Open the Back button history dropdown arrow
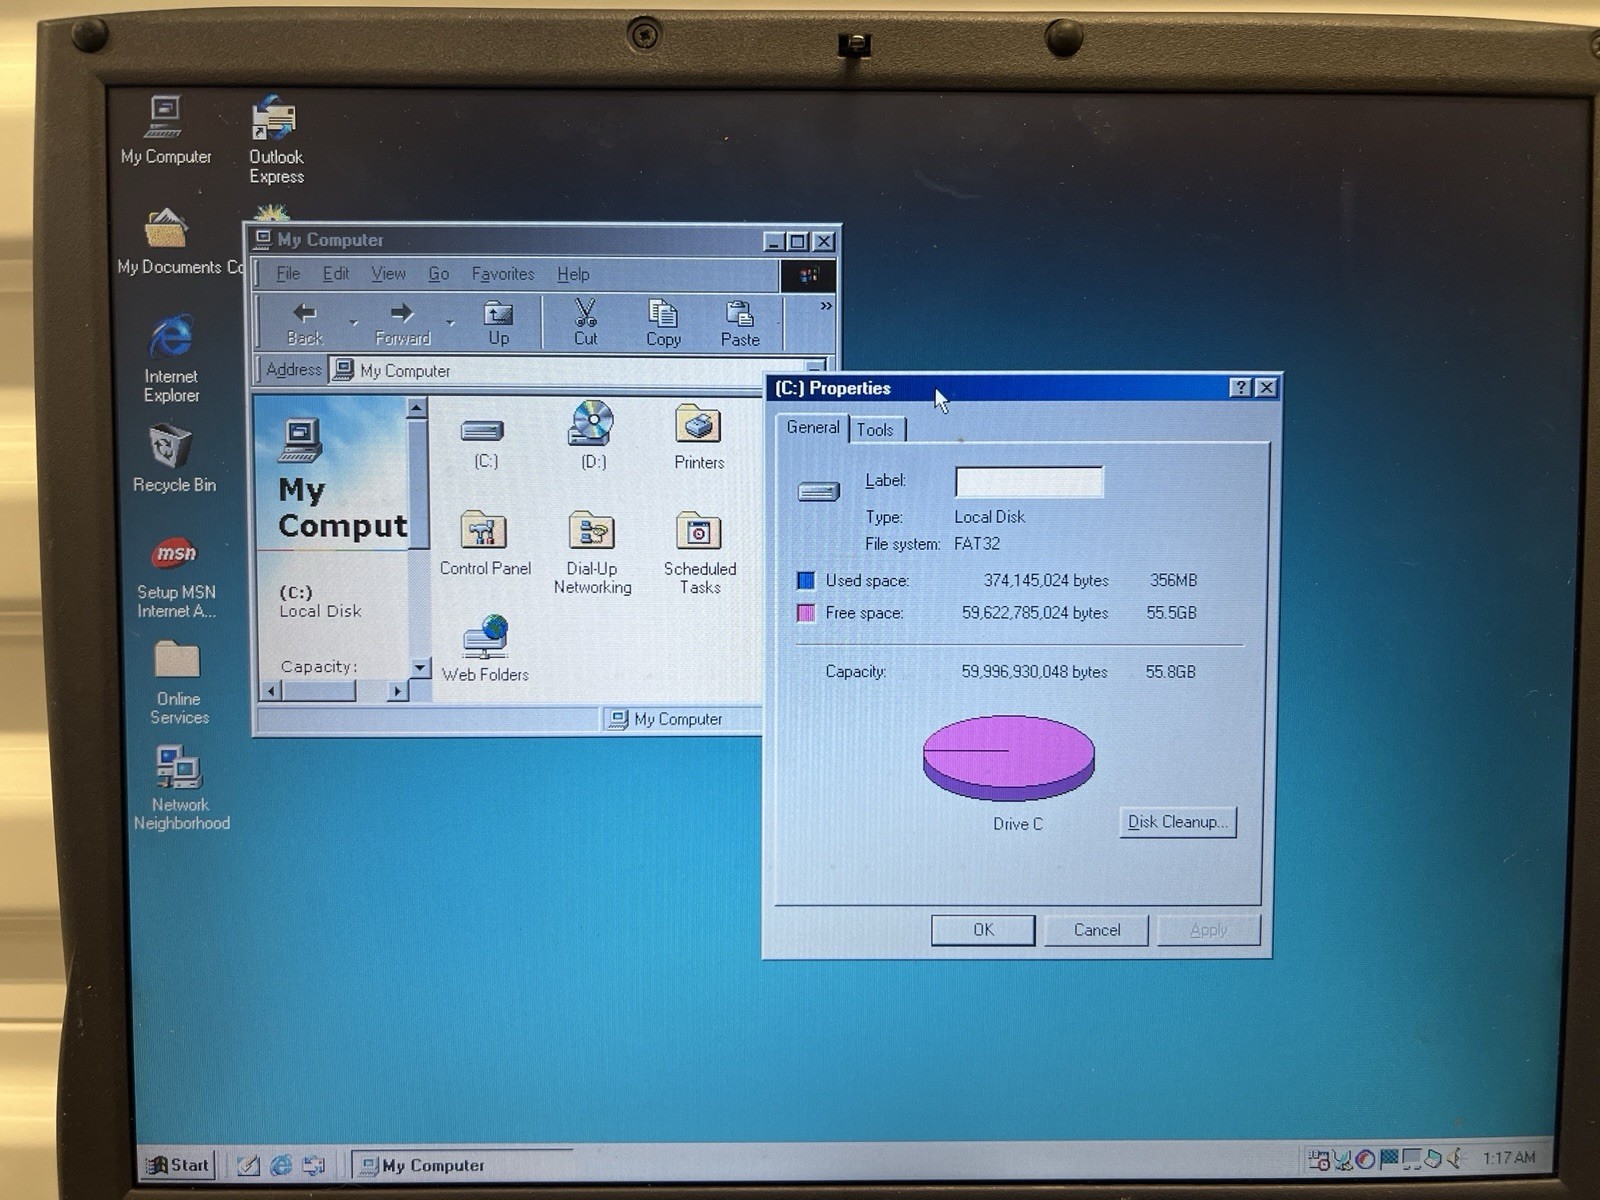Screen dimensions: 1600x1200 353,324
